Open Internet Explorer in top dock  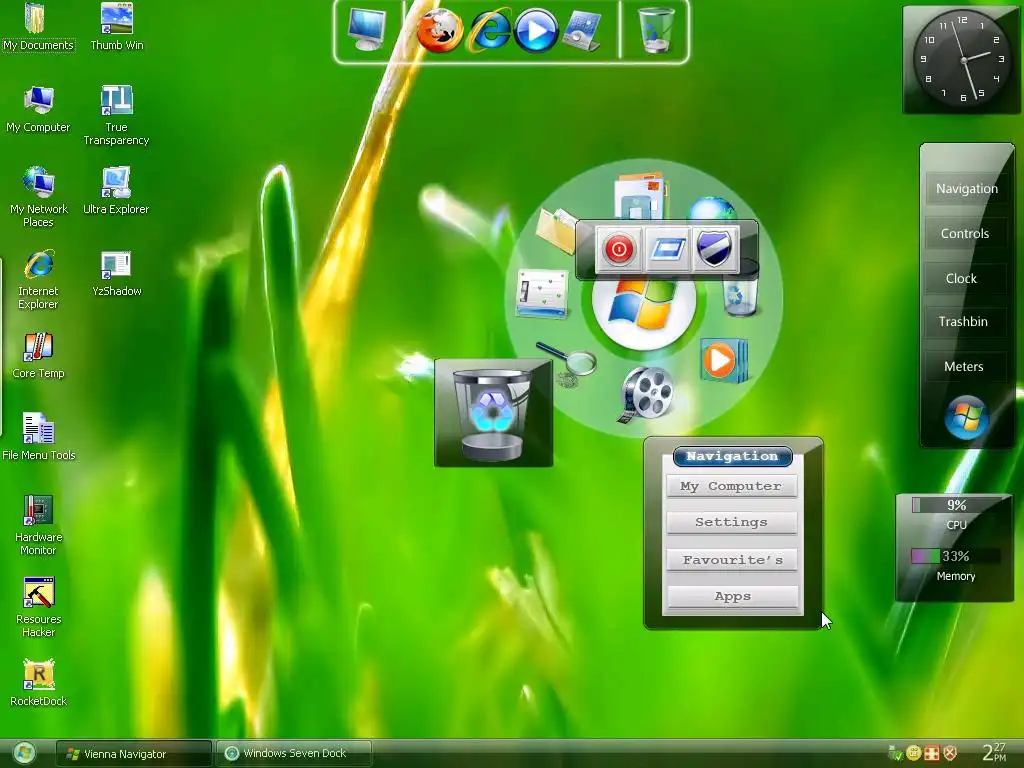pos(489,31)
